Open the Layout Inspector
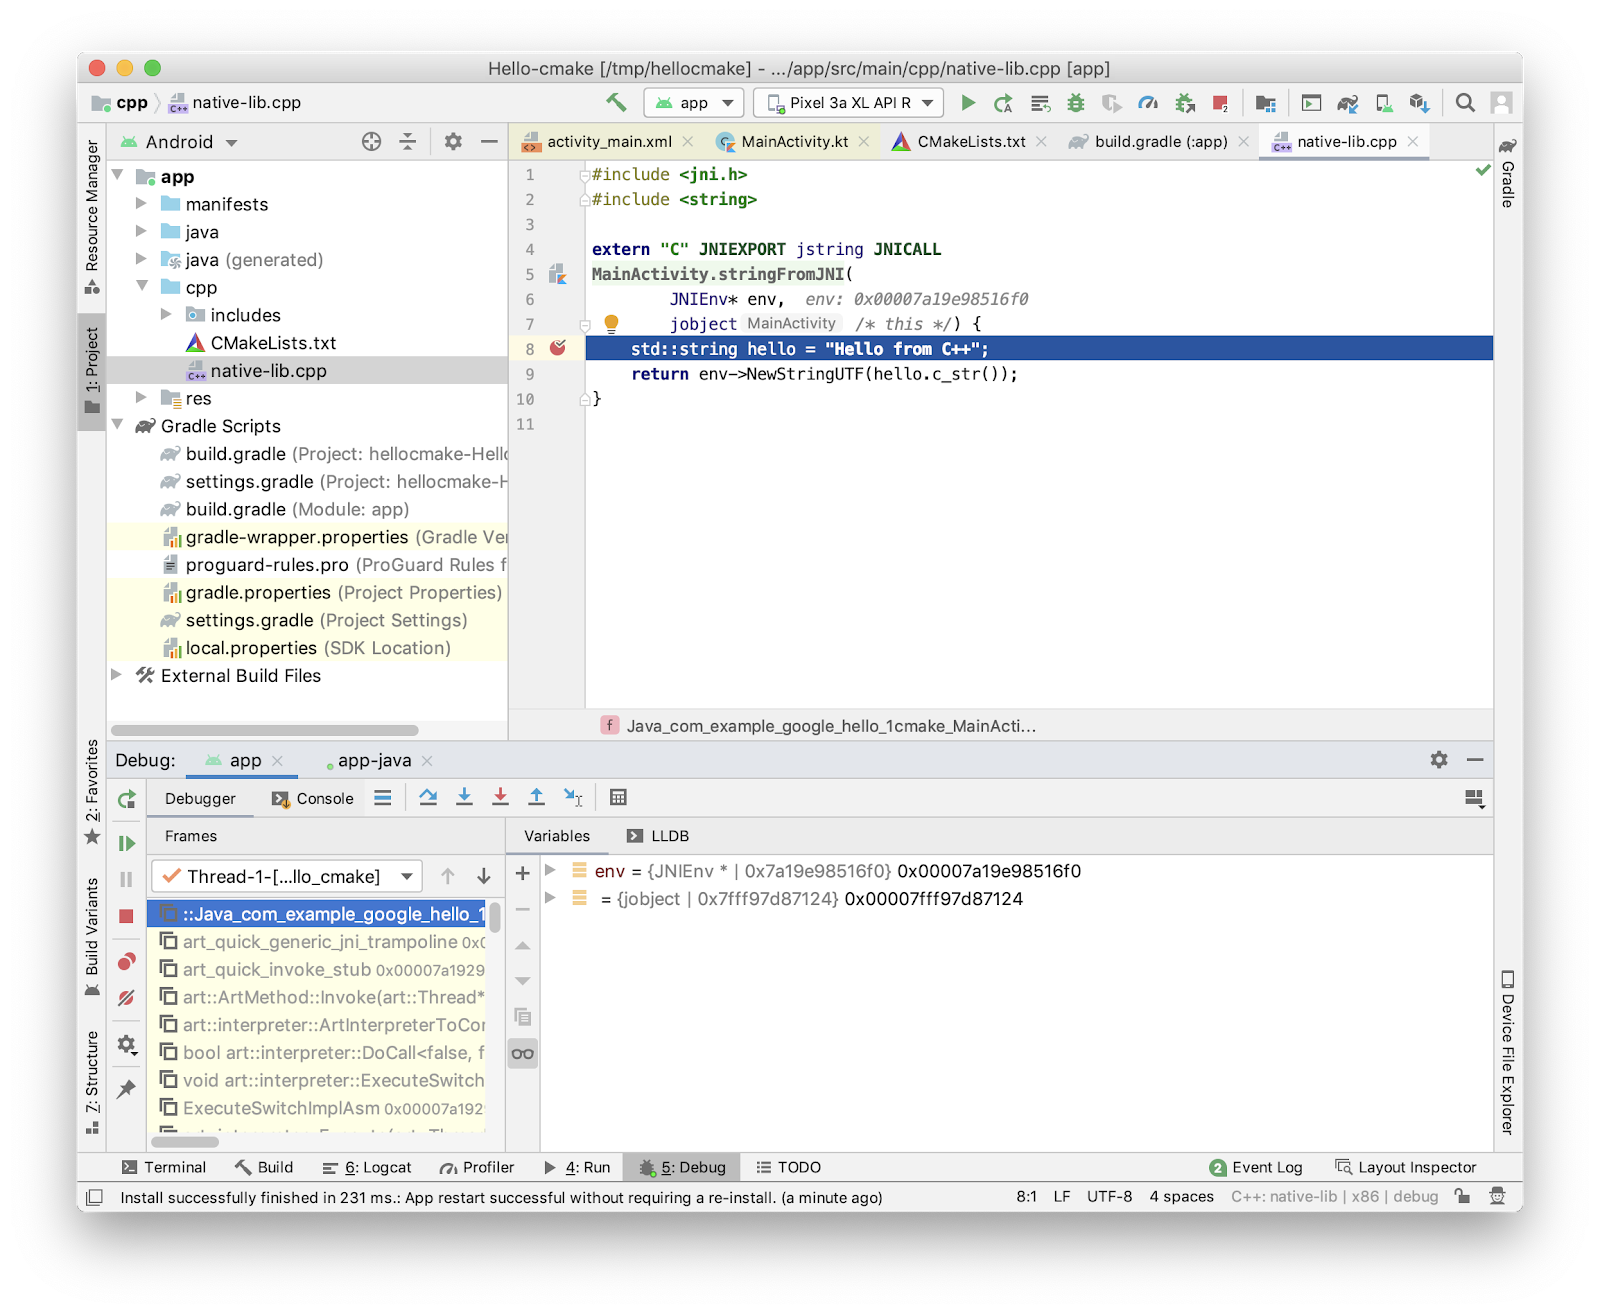Screen dimensions: 1600x1314 (x=1405, y=1167)
